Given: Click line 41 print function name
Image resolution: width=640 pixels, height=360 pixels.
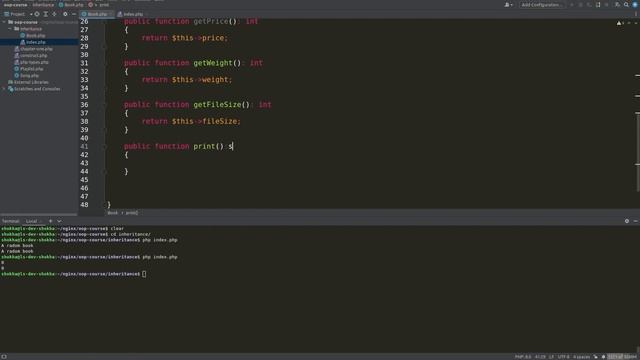Looking at the screenshot, I should [204, 146].
